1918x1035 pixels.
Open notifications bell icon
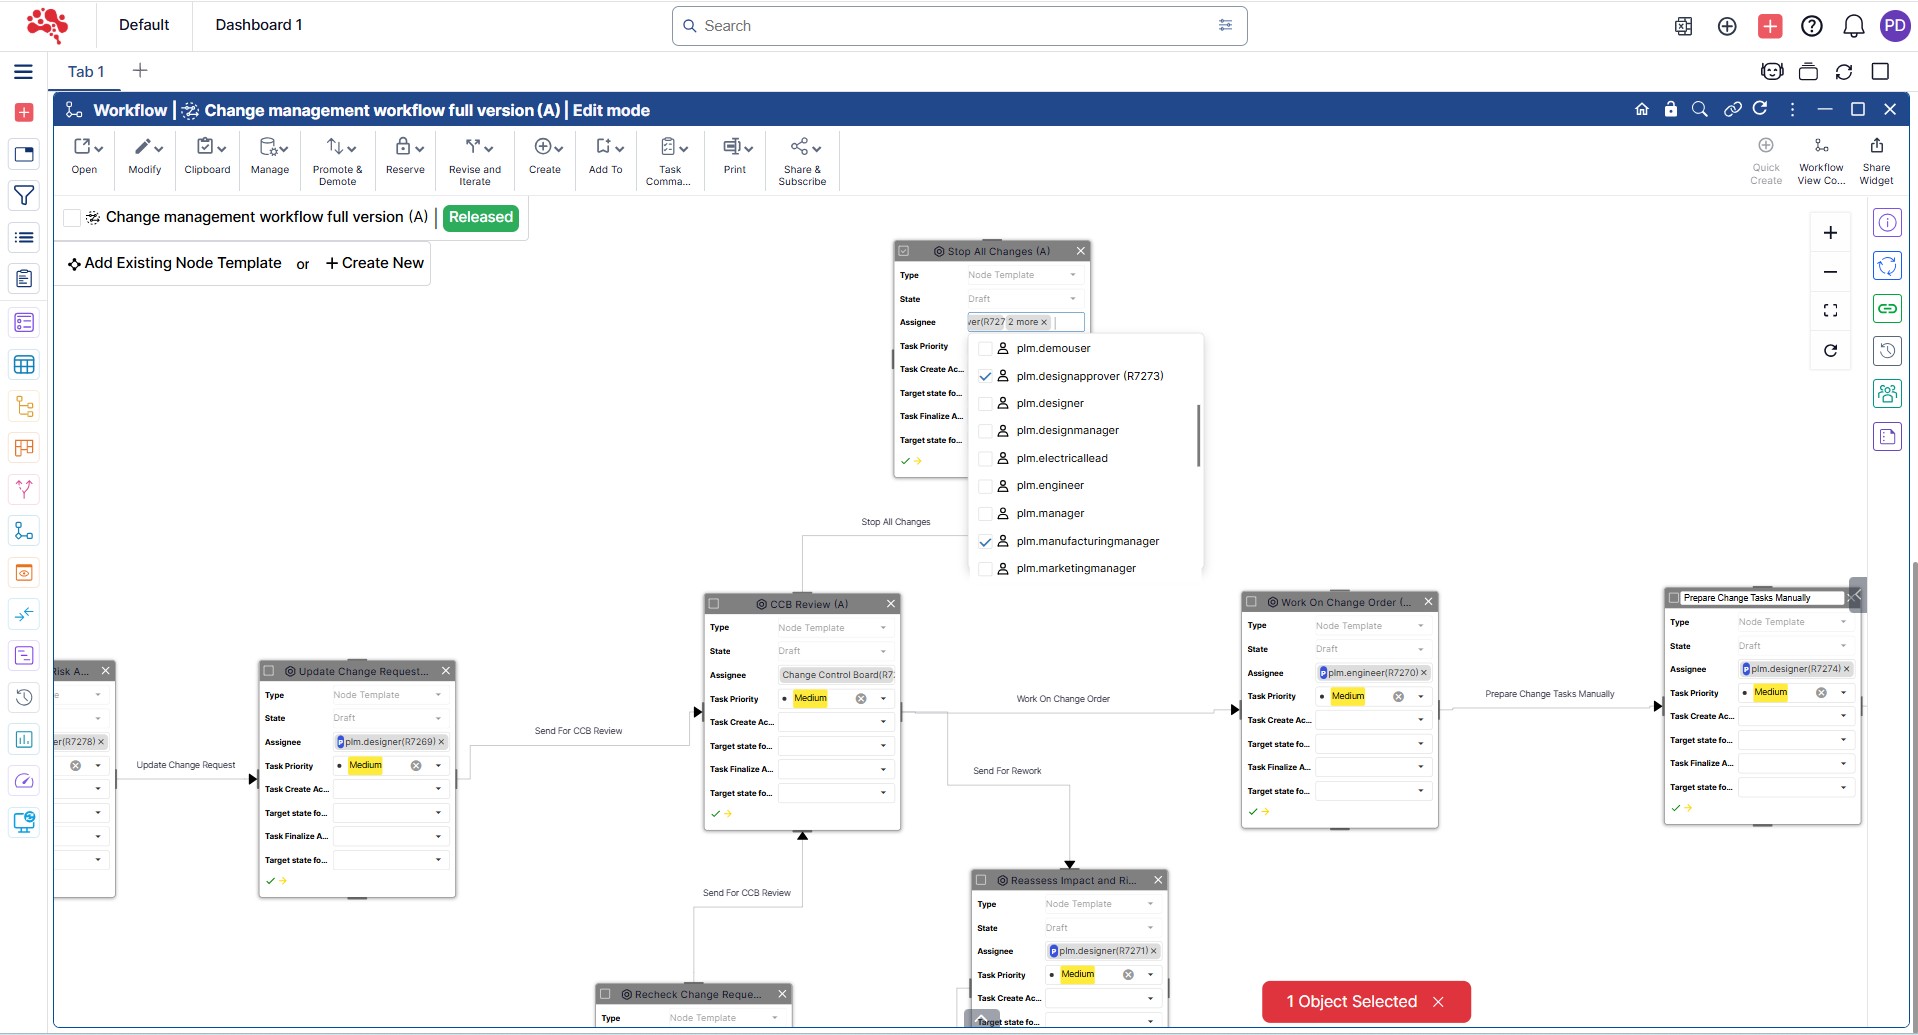[x=1853, y=26]
